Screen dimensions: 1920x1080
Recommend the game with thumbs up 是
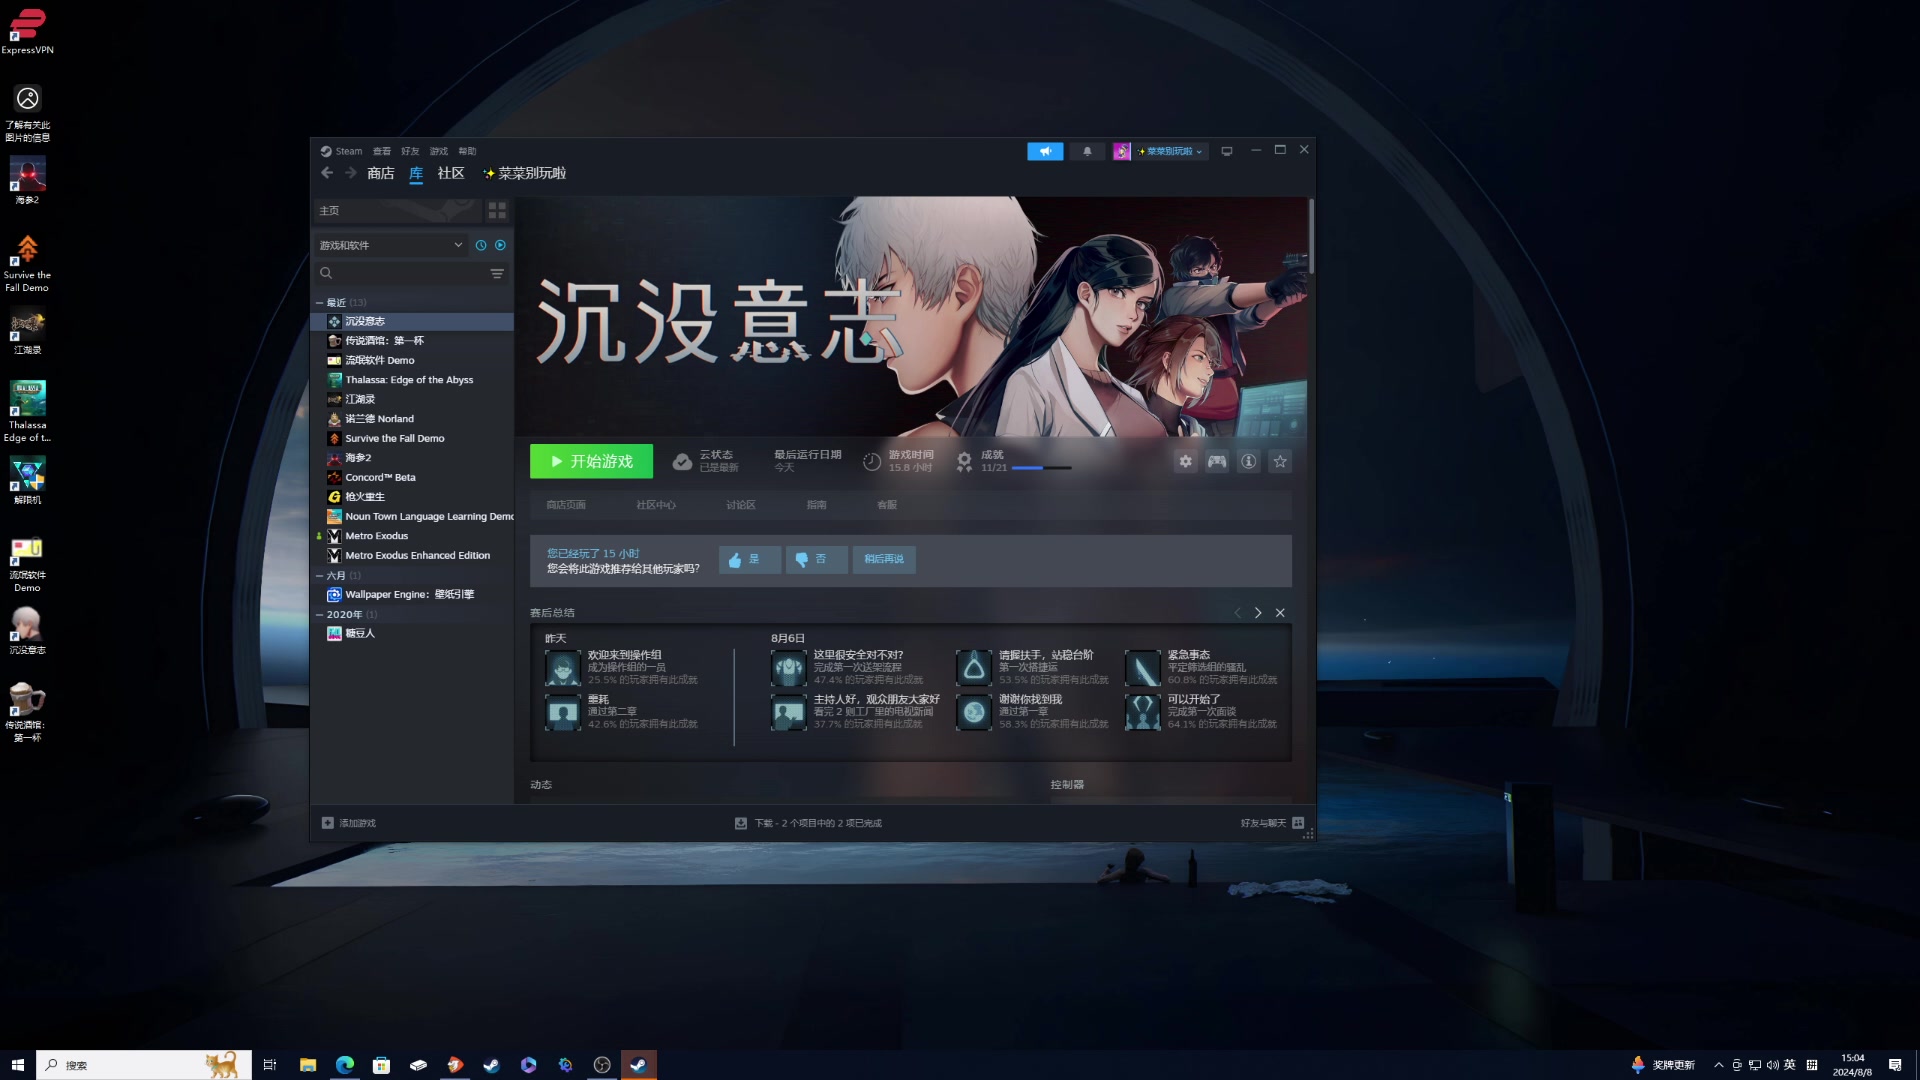pos(749,560)
